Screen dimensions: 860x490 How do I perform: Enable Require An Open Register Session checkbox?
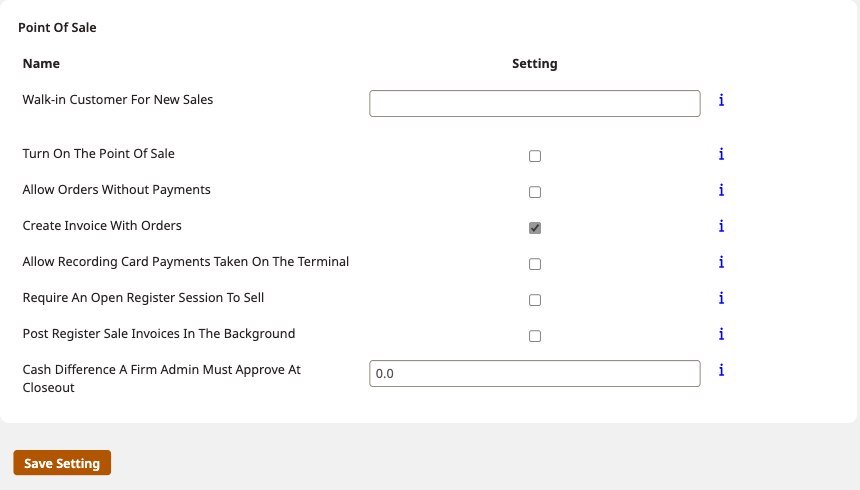(535, 300)
